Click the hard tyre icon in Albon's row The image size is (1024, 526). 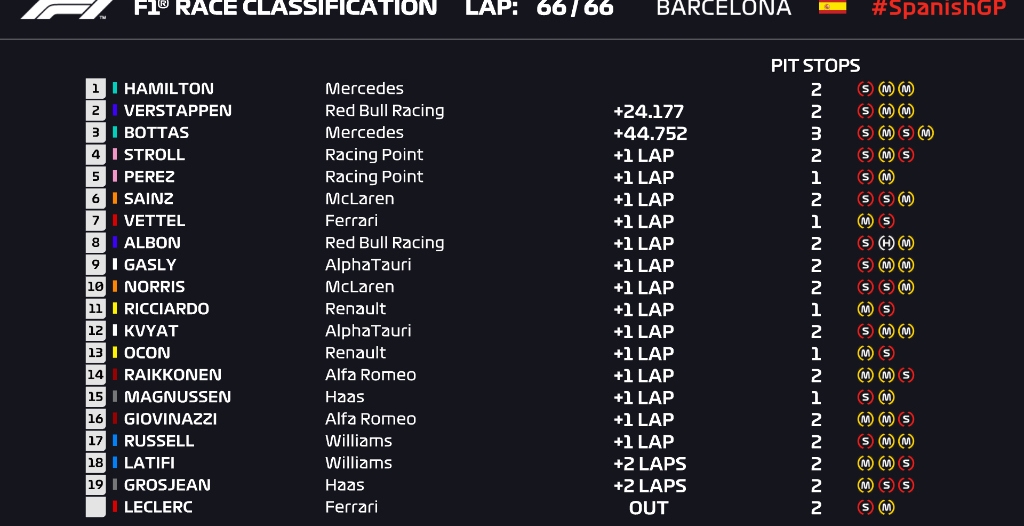click(x=885, y=243)
